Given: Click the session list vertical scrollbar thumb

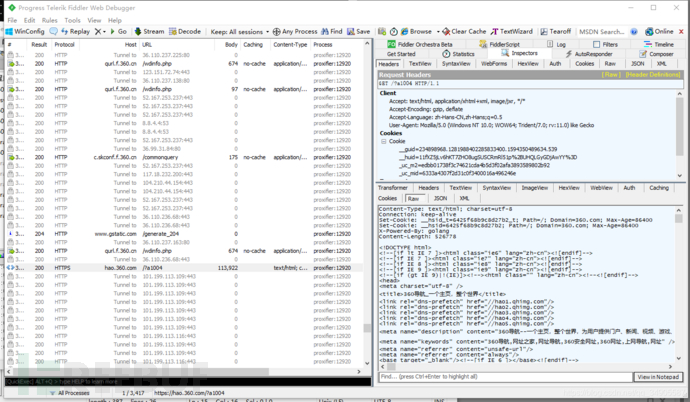Looking at the screenshot, I should (x=367, y=328).
